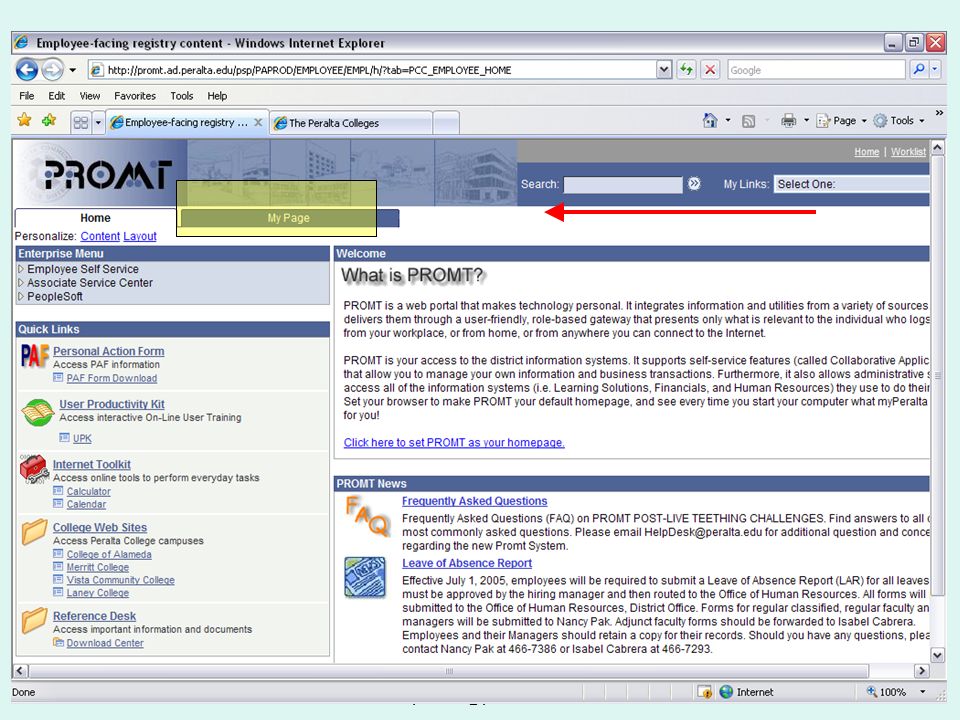The height and width of the screenshot is (720, 960).
Task: Click the Personalize Content link
Action: point(100,236)
